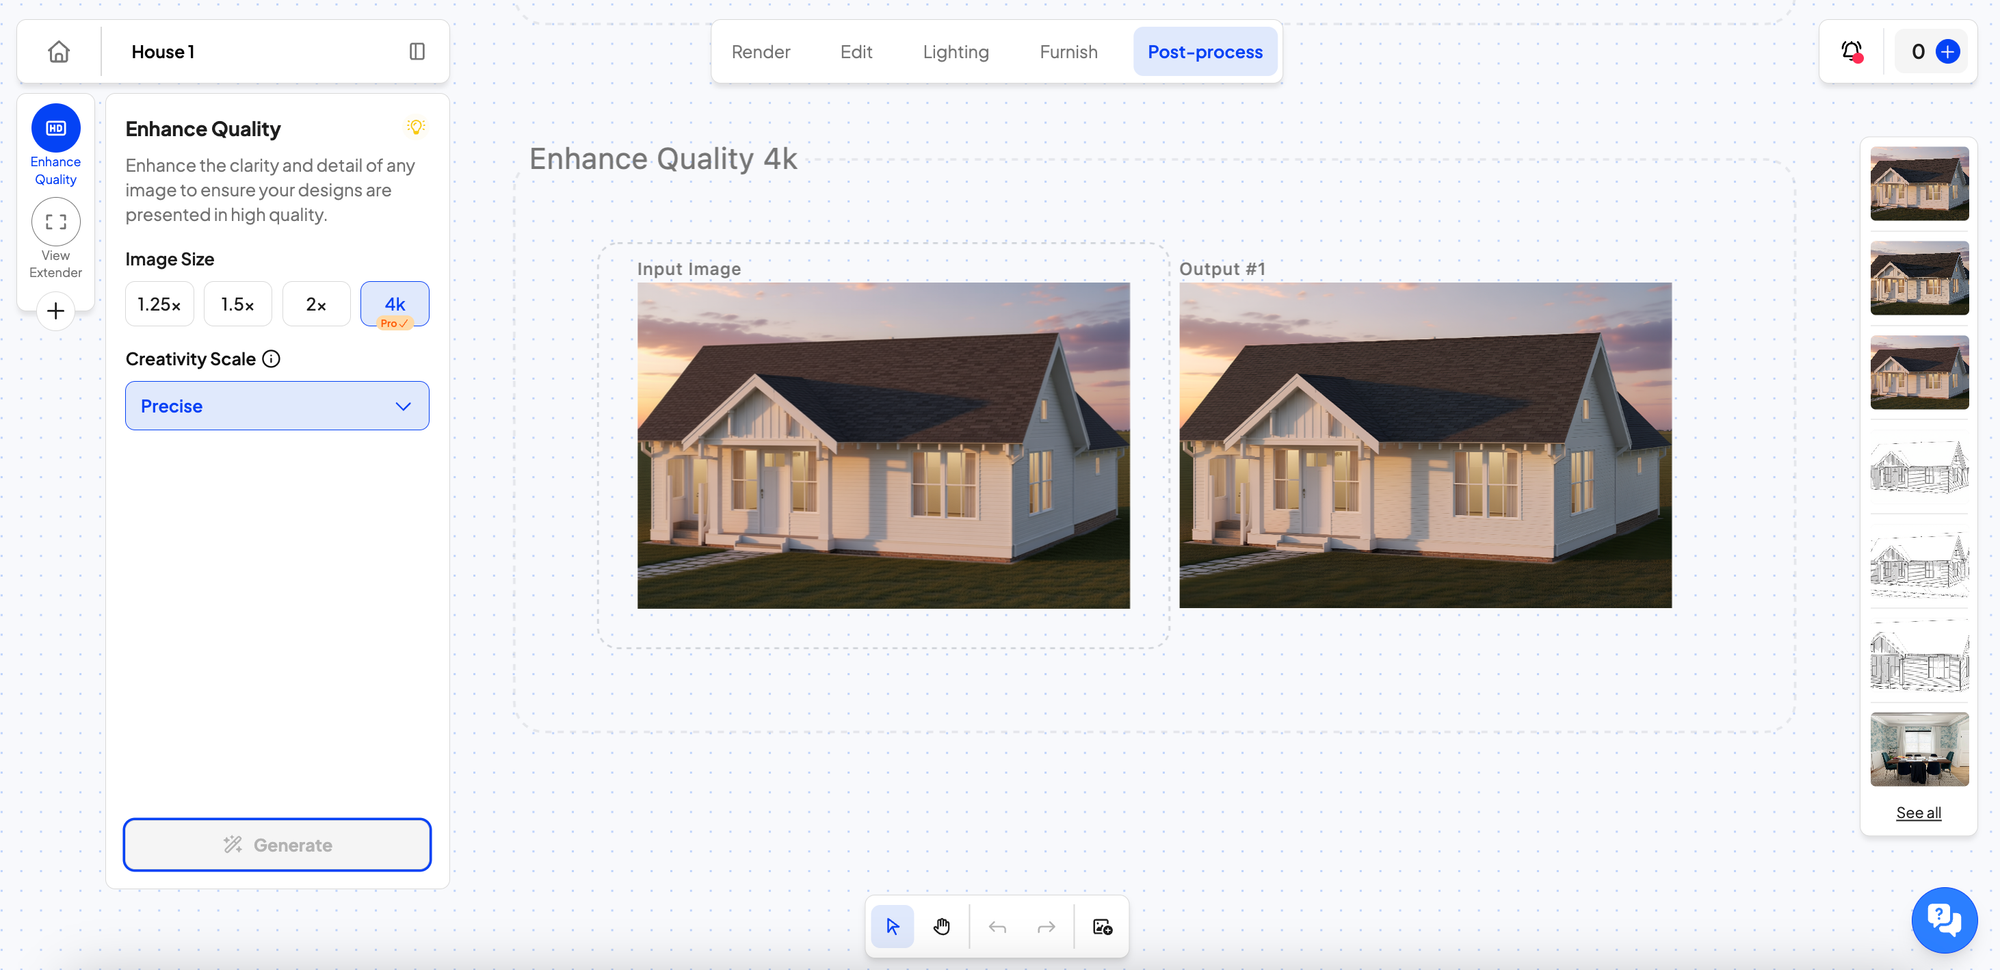Viewport: 2000px width, 970px height.
Task: Switch to the Lighting tab
Action: click(955, 52)
